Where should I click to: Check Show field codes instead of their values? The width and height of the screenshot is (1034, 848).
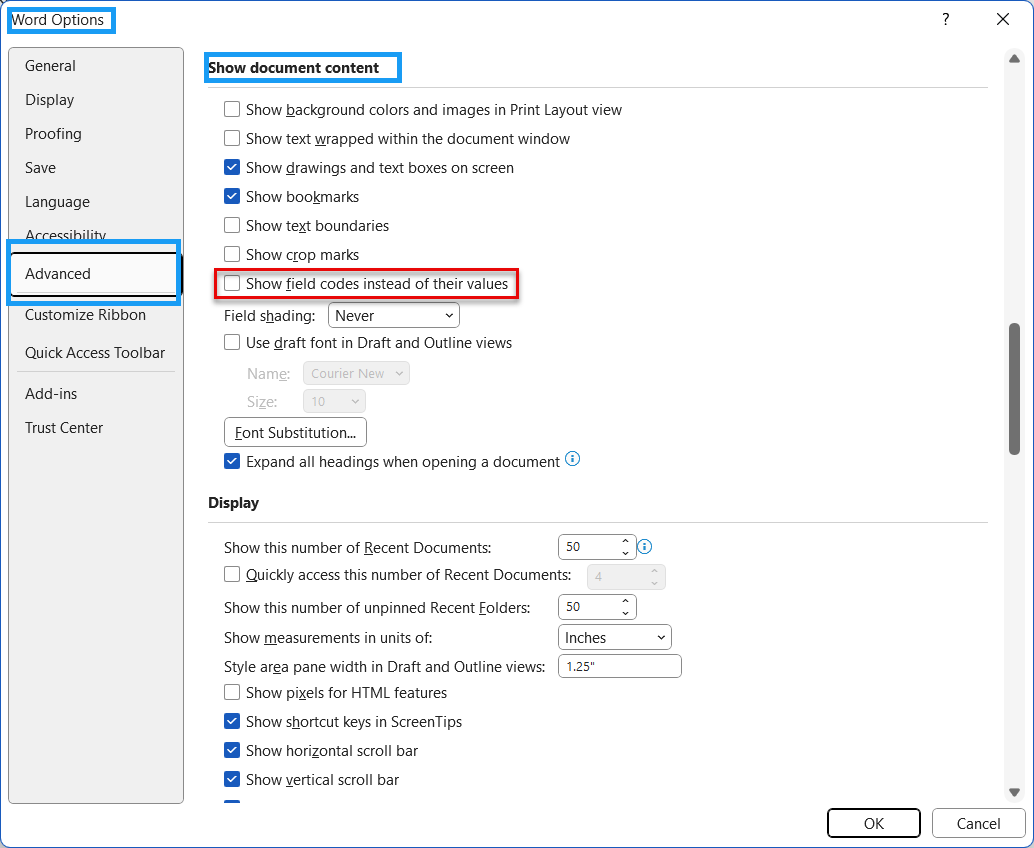click(232, 284)
